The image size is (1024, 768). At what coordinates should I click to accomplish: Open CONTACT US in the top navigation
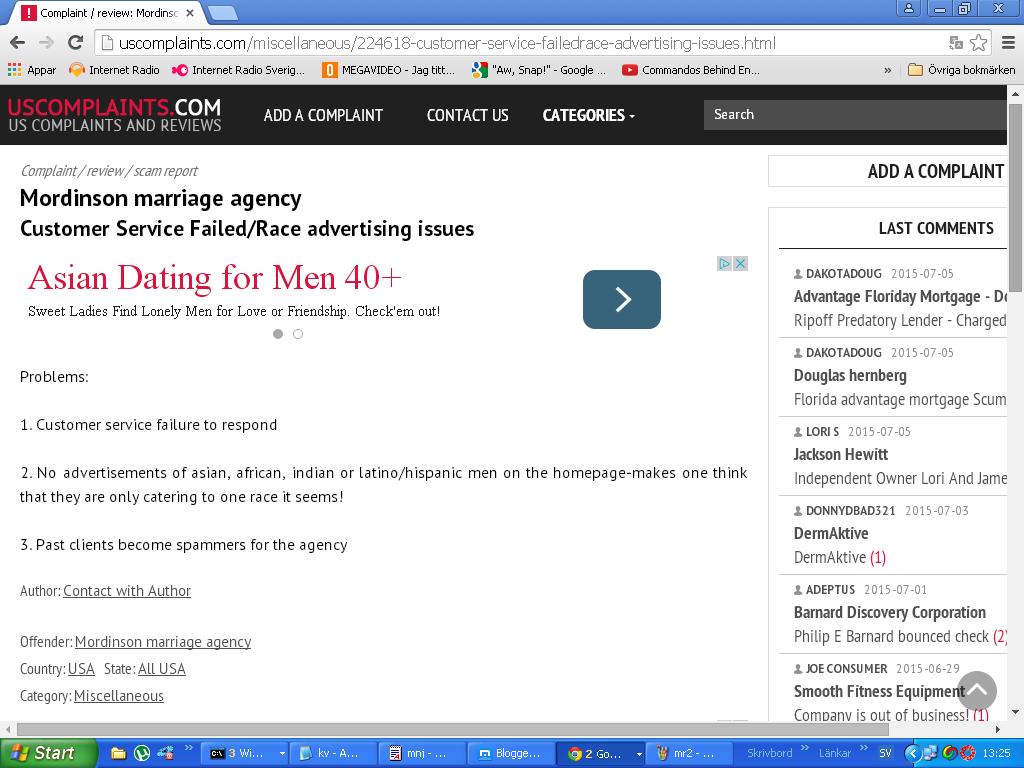point(467,115)
